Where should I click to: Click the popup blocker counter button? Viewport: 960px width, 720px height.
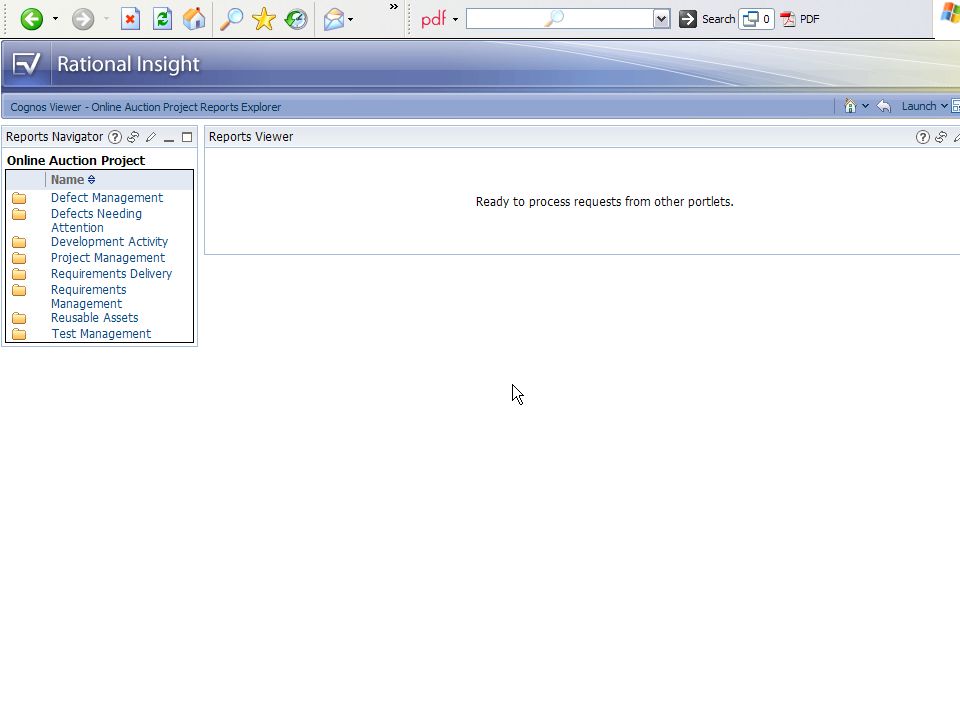[x=756, y=19]
